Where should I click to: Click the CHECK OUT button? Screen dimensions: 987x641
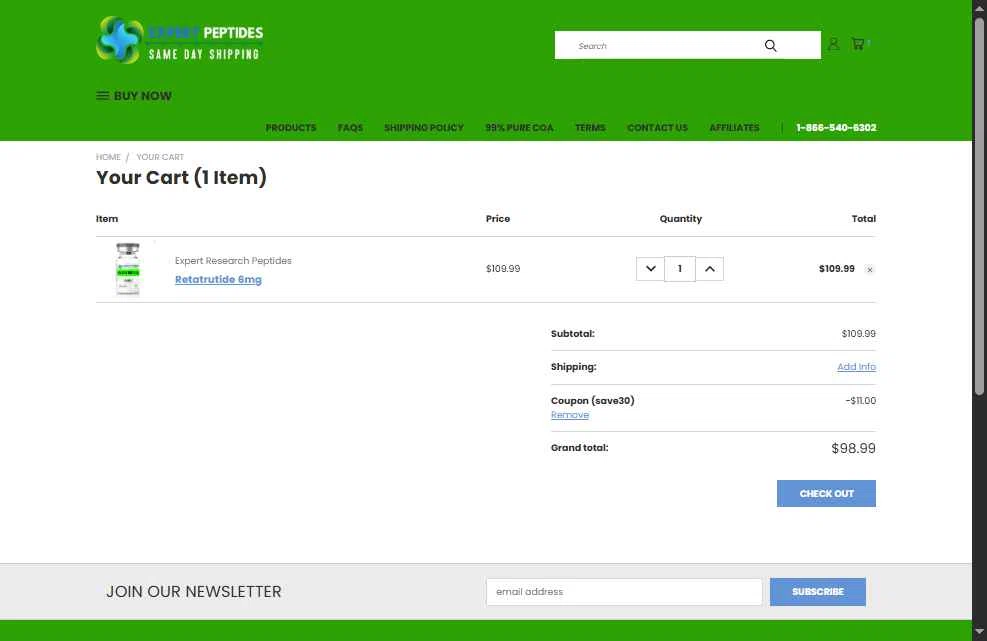coord(826,494)
